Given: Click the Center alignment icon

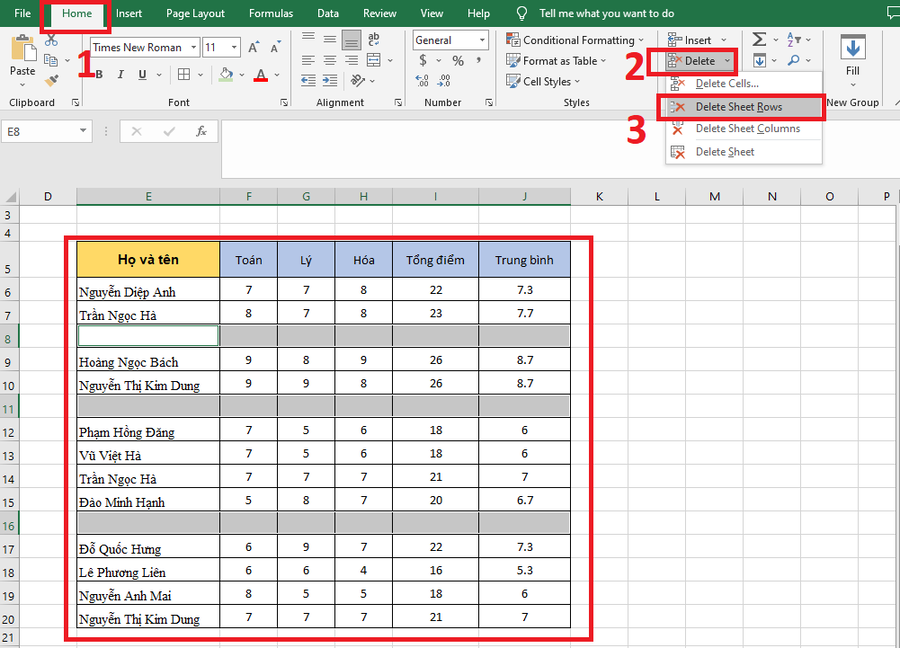Looking at the screenshot, I should pos(329,60).
